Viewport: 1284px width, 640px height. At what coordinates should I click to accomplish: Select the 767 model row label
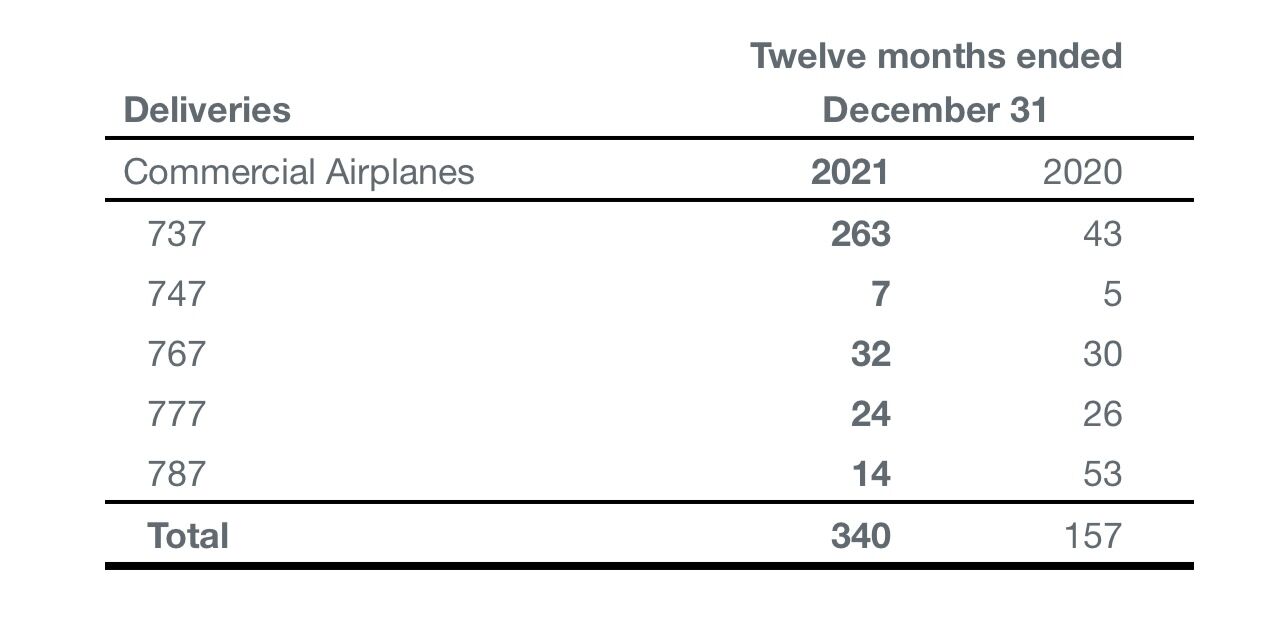tap(176, 354)
